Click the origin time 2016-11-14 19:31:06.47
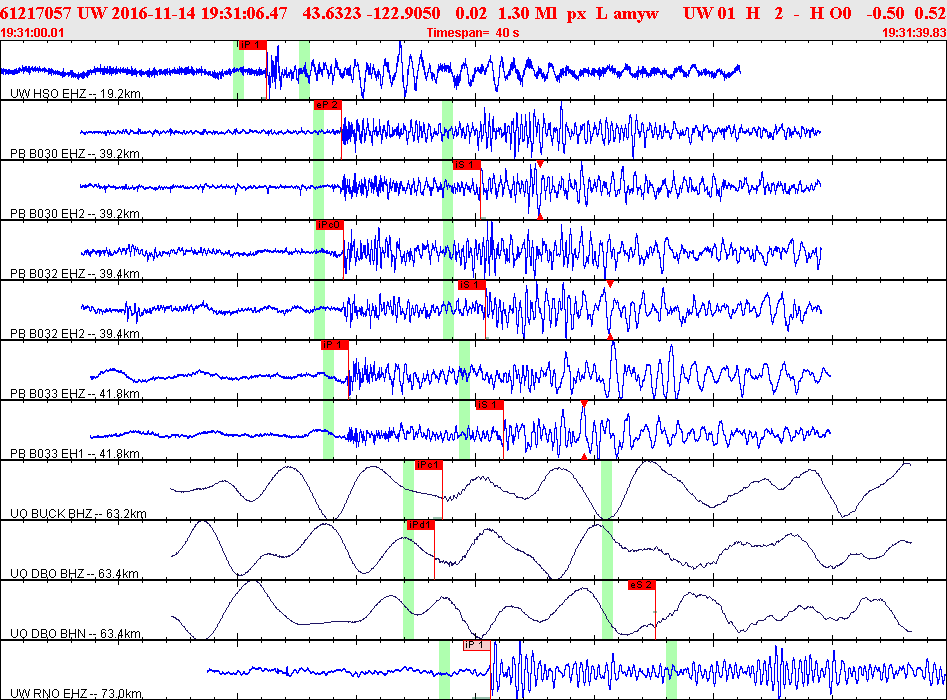This screenshot has height=700, width=947. click(x=197, y=13)
